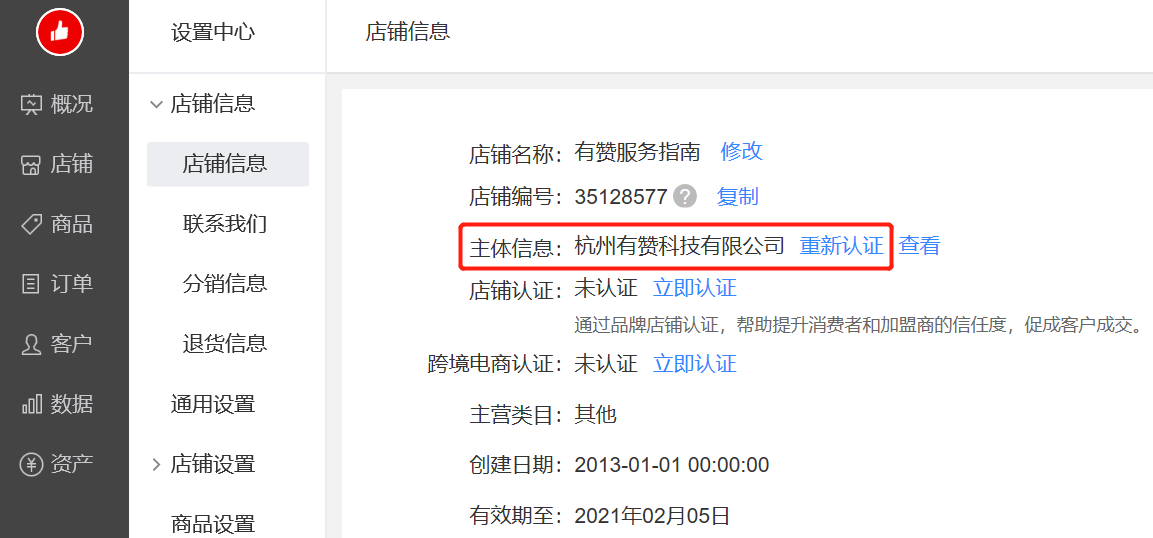Go to 分销信息 settings page
This screenshot has width=1153, height=538.
[x=224, y=284]
